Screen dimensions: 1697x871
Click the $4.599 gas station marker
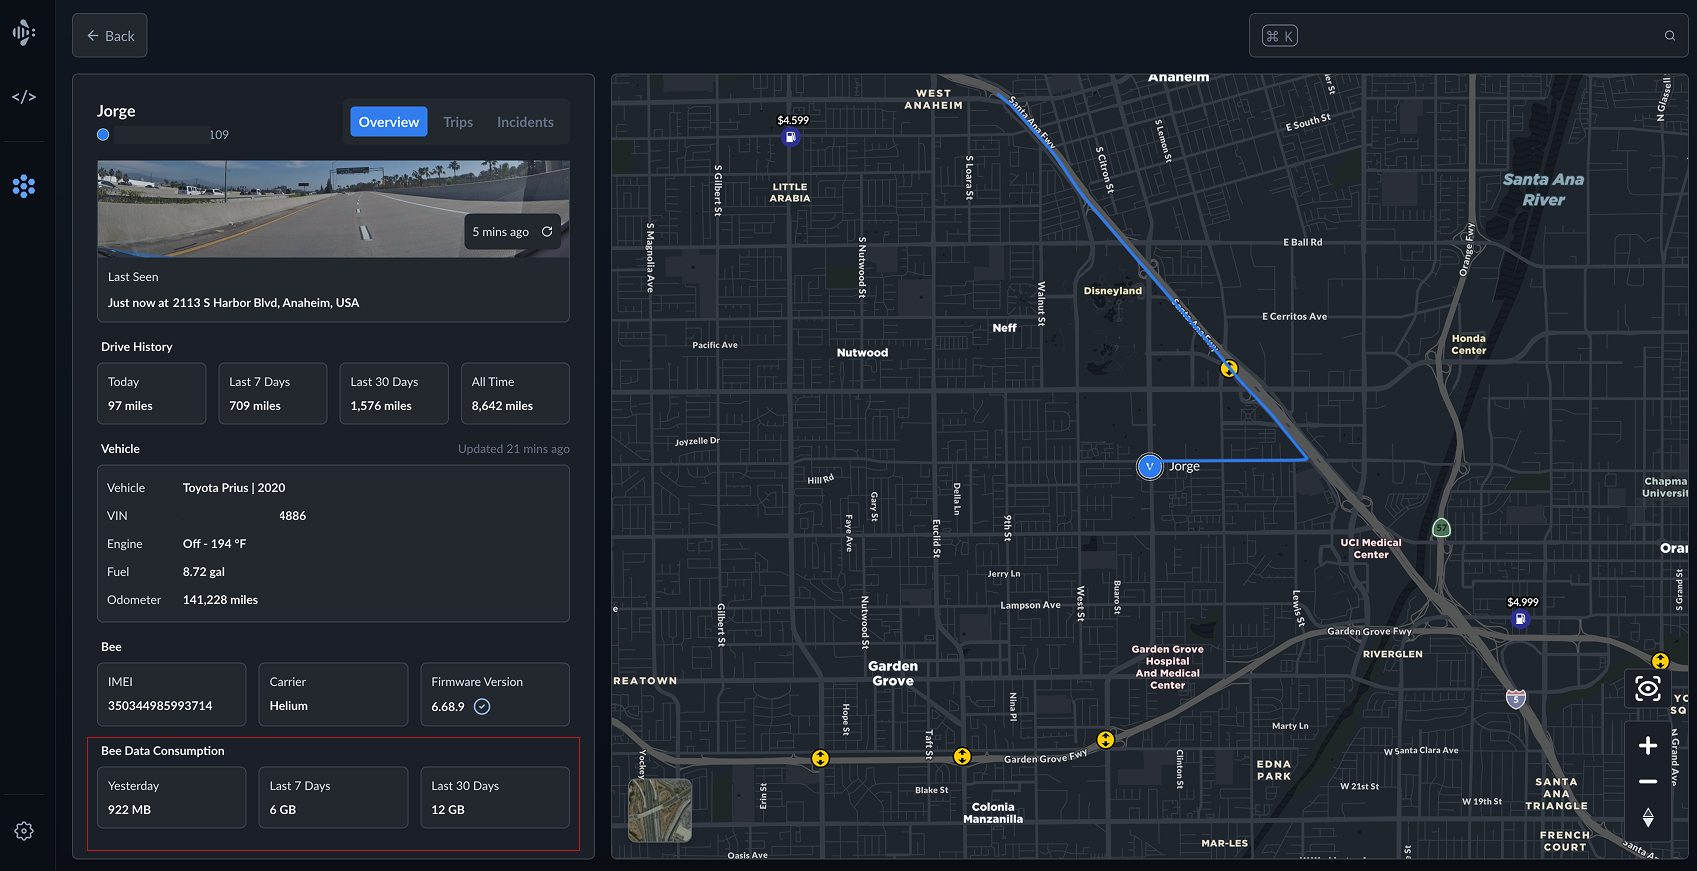tap(791, 137)
